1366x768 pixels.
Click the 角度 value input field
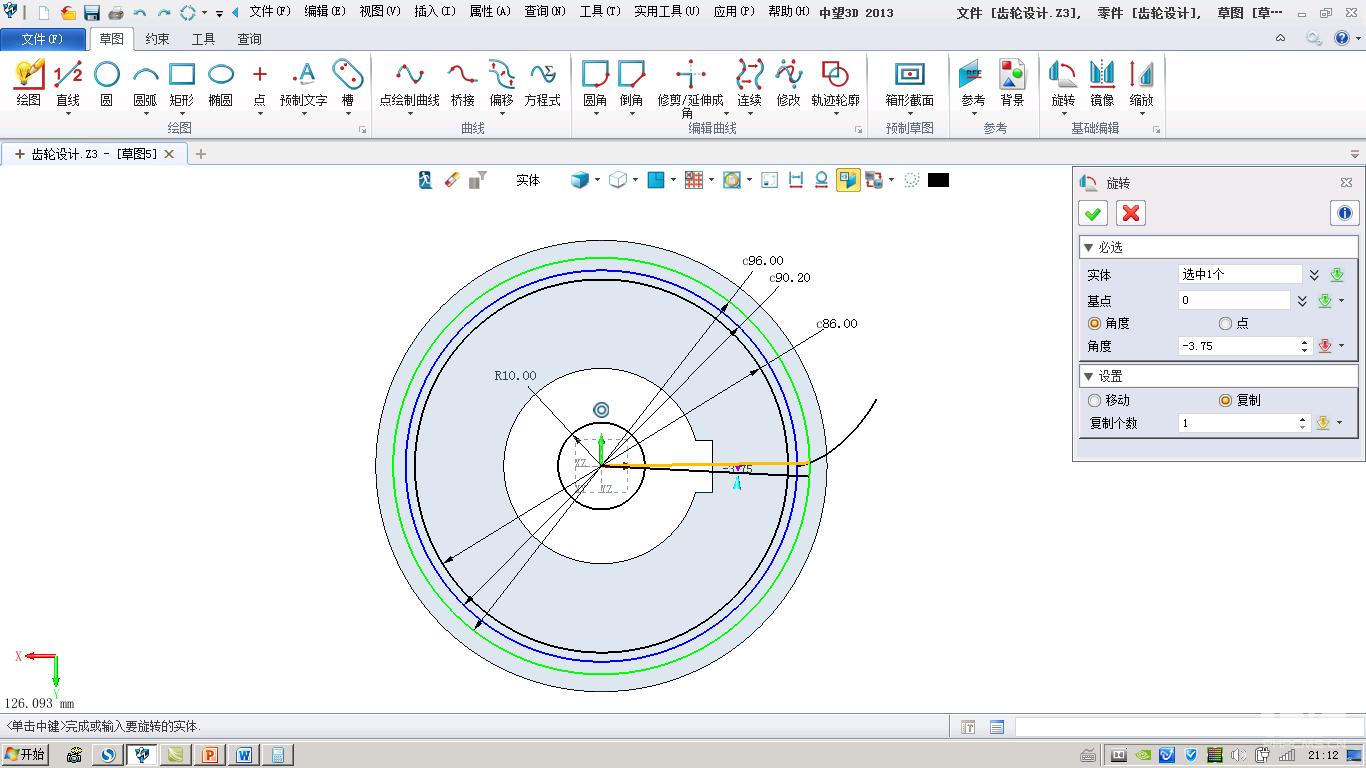coord(1238,346)
